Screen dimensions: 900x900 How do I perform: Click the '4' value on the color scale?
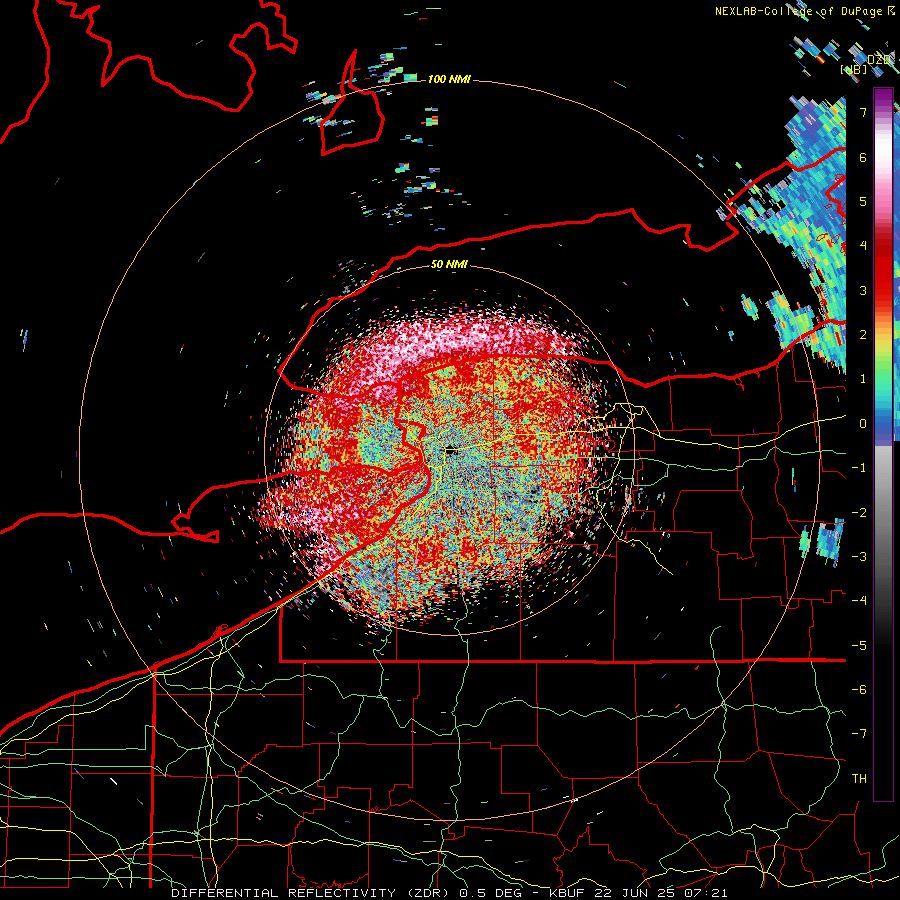(863, 246)
